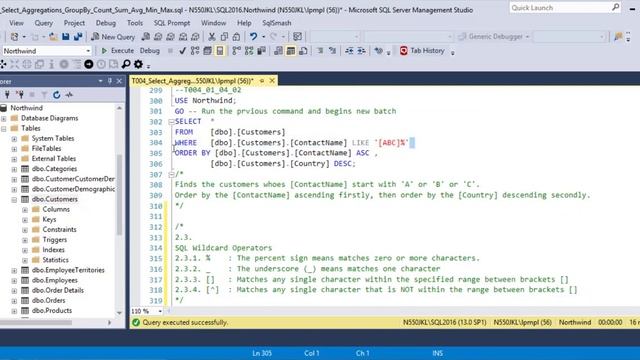Screen dimensions: 640x360
Task: Click the Undo arrow icon
Action: click(x=253, y=37)
